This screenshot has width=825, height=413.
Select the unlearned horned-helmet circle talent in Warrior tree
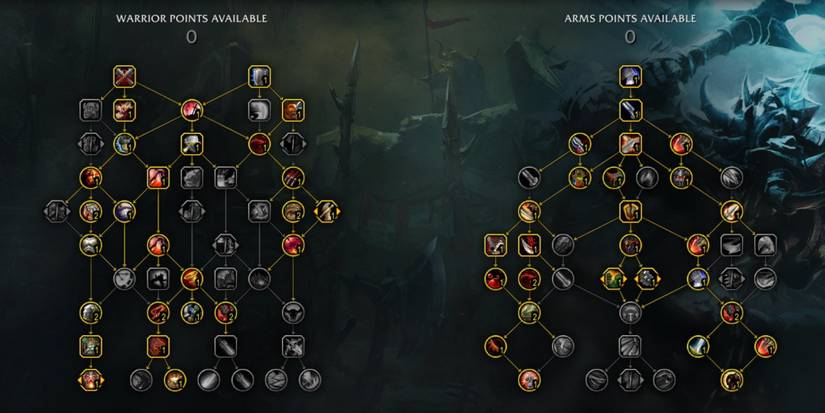coord(293,313)
